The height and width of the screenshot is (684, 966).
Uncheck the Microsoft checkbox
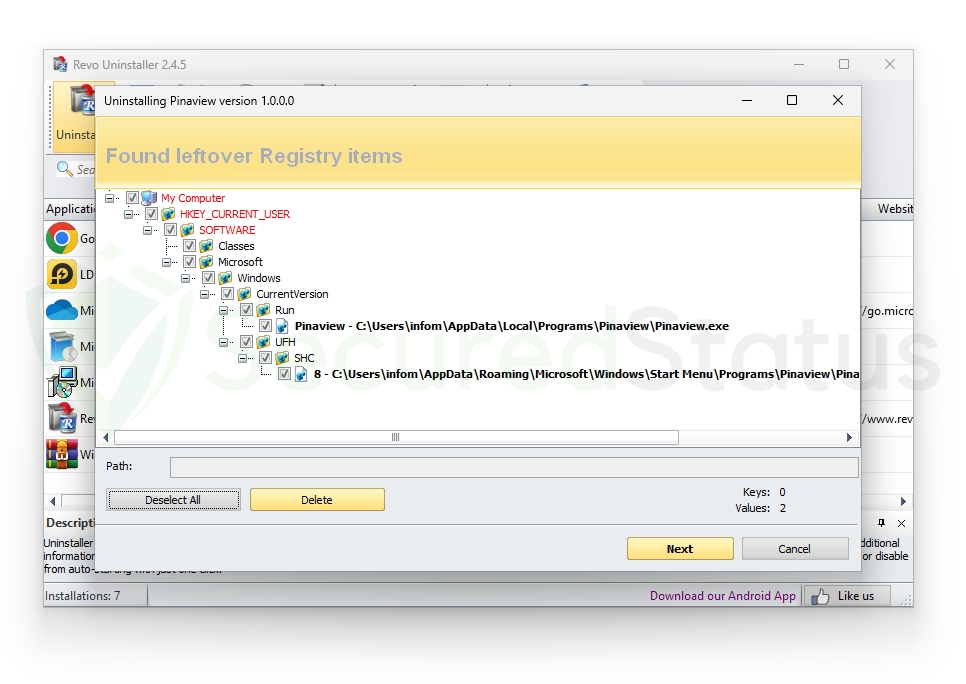click(x=190, y=262)
